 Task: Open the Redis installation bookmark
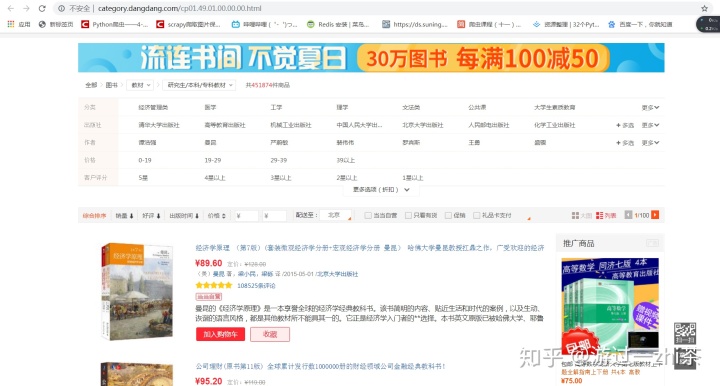pyautogui.click(x=338, y=24)
